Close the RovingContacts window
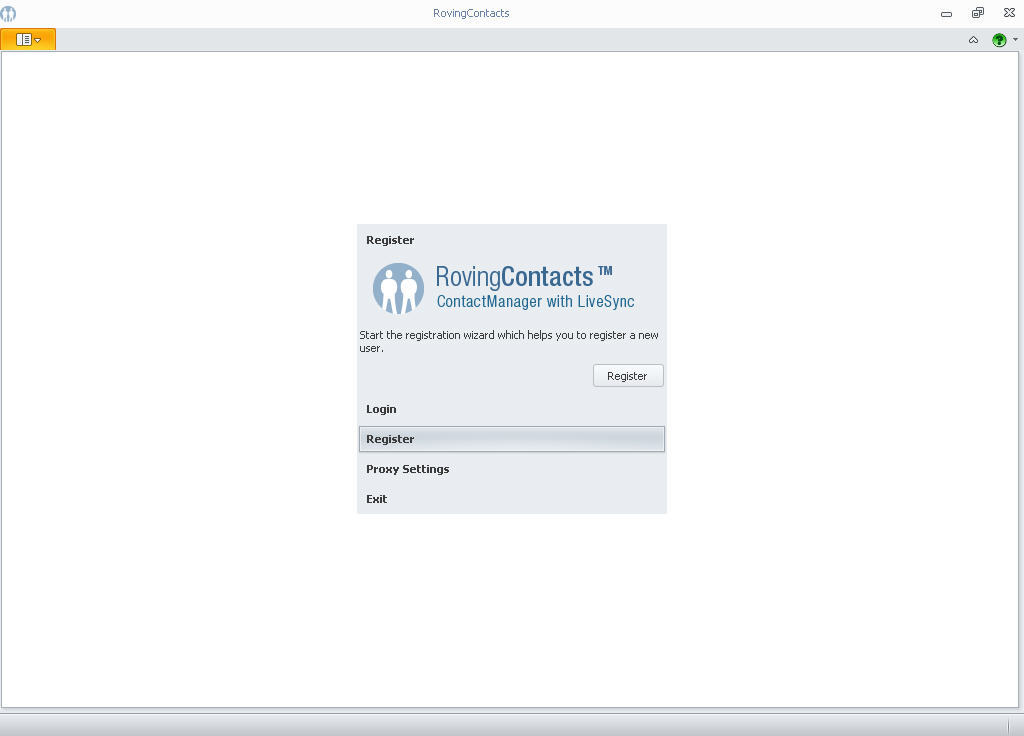The width and height of the screenshot is (1024, 736). (1009, 13)
